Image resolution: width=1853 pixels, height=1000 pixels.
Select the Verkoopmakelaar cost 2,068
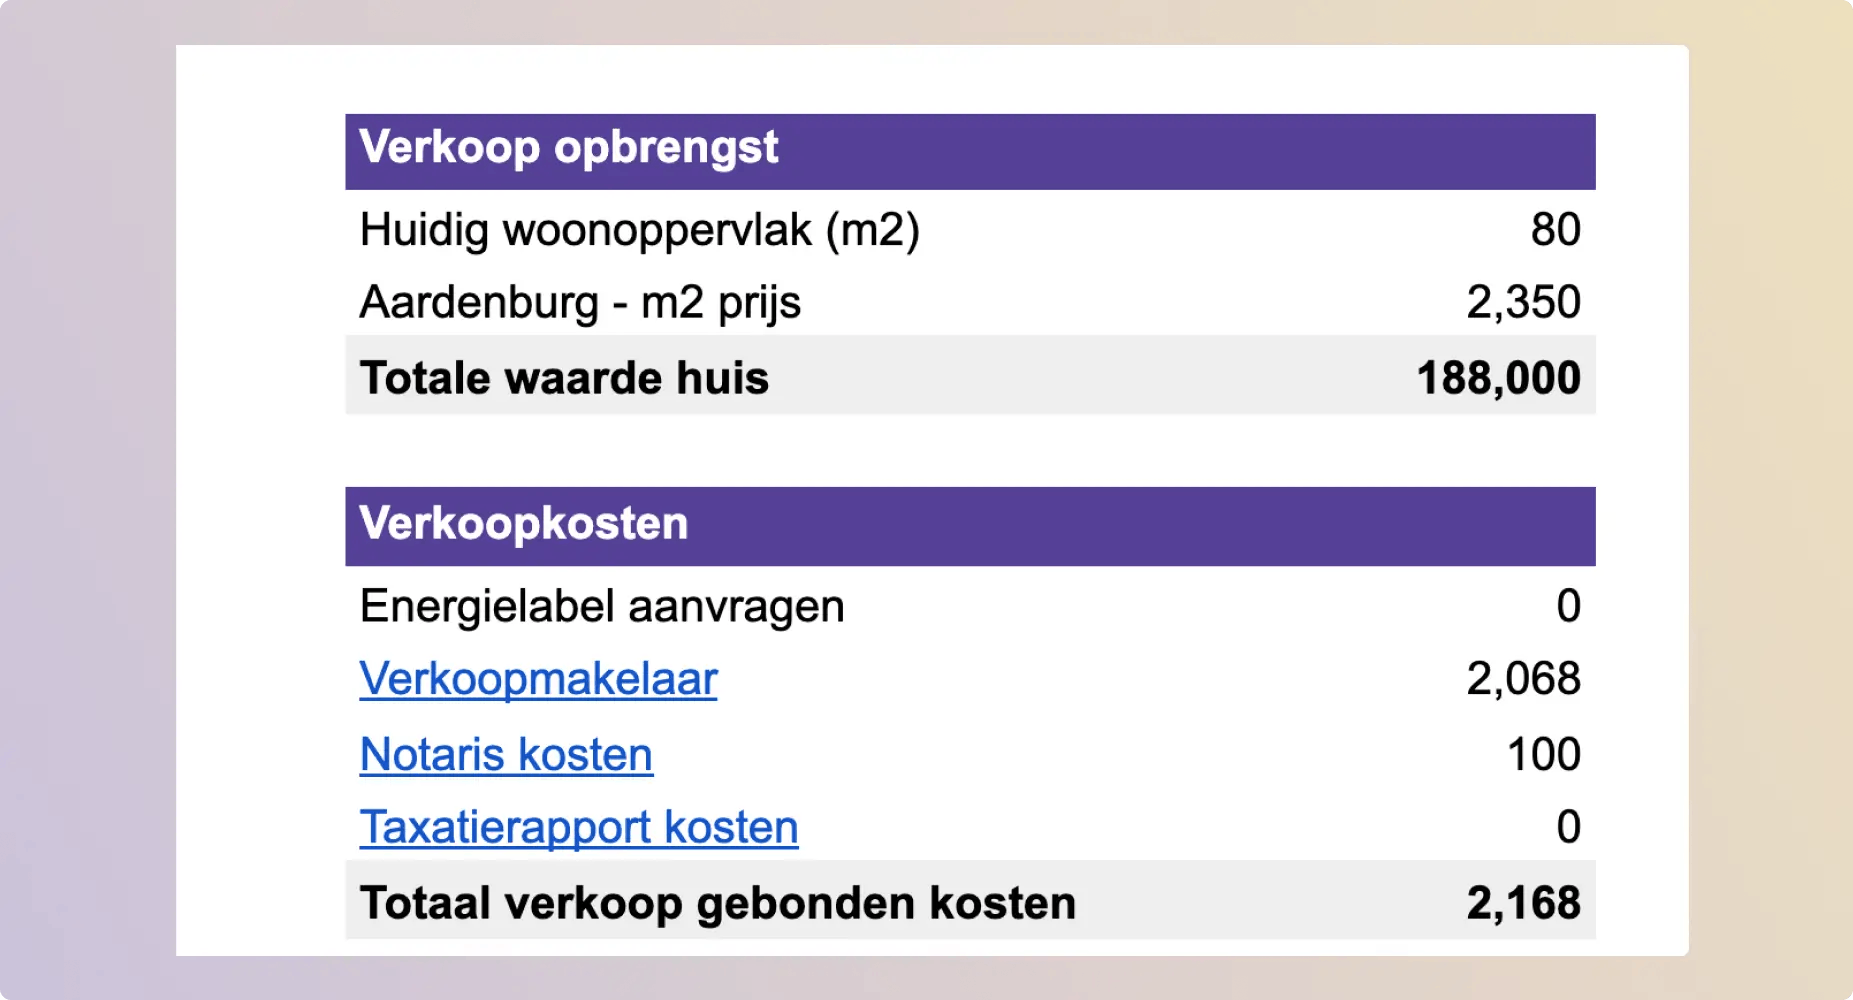click(x=1523, y=679)
